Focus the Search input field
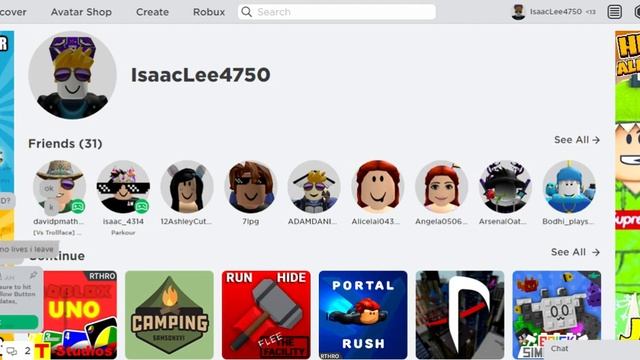Image resolution: width=640 pixels, height=360 pixels. pos(337,12)
